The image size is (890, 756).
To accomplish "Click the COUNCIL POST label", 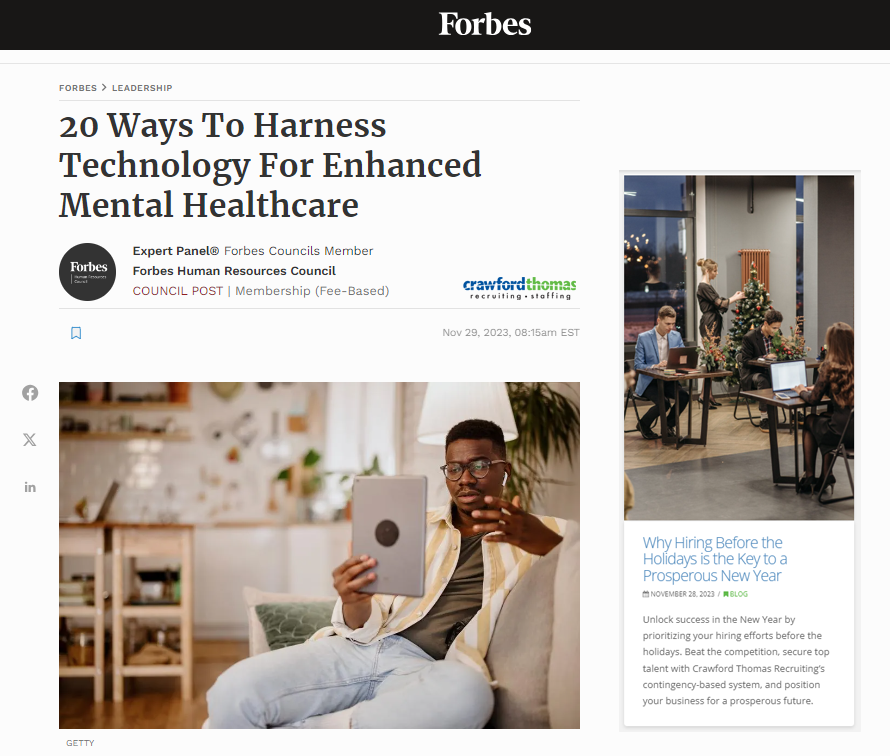I will (x=178, y=291).
